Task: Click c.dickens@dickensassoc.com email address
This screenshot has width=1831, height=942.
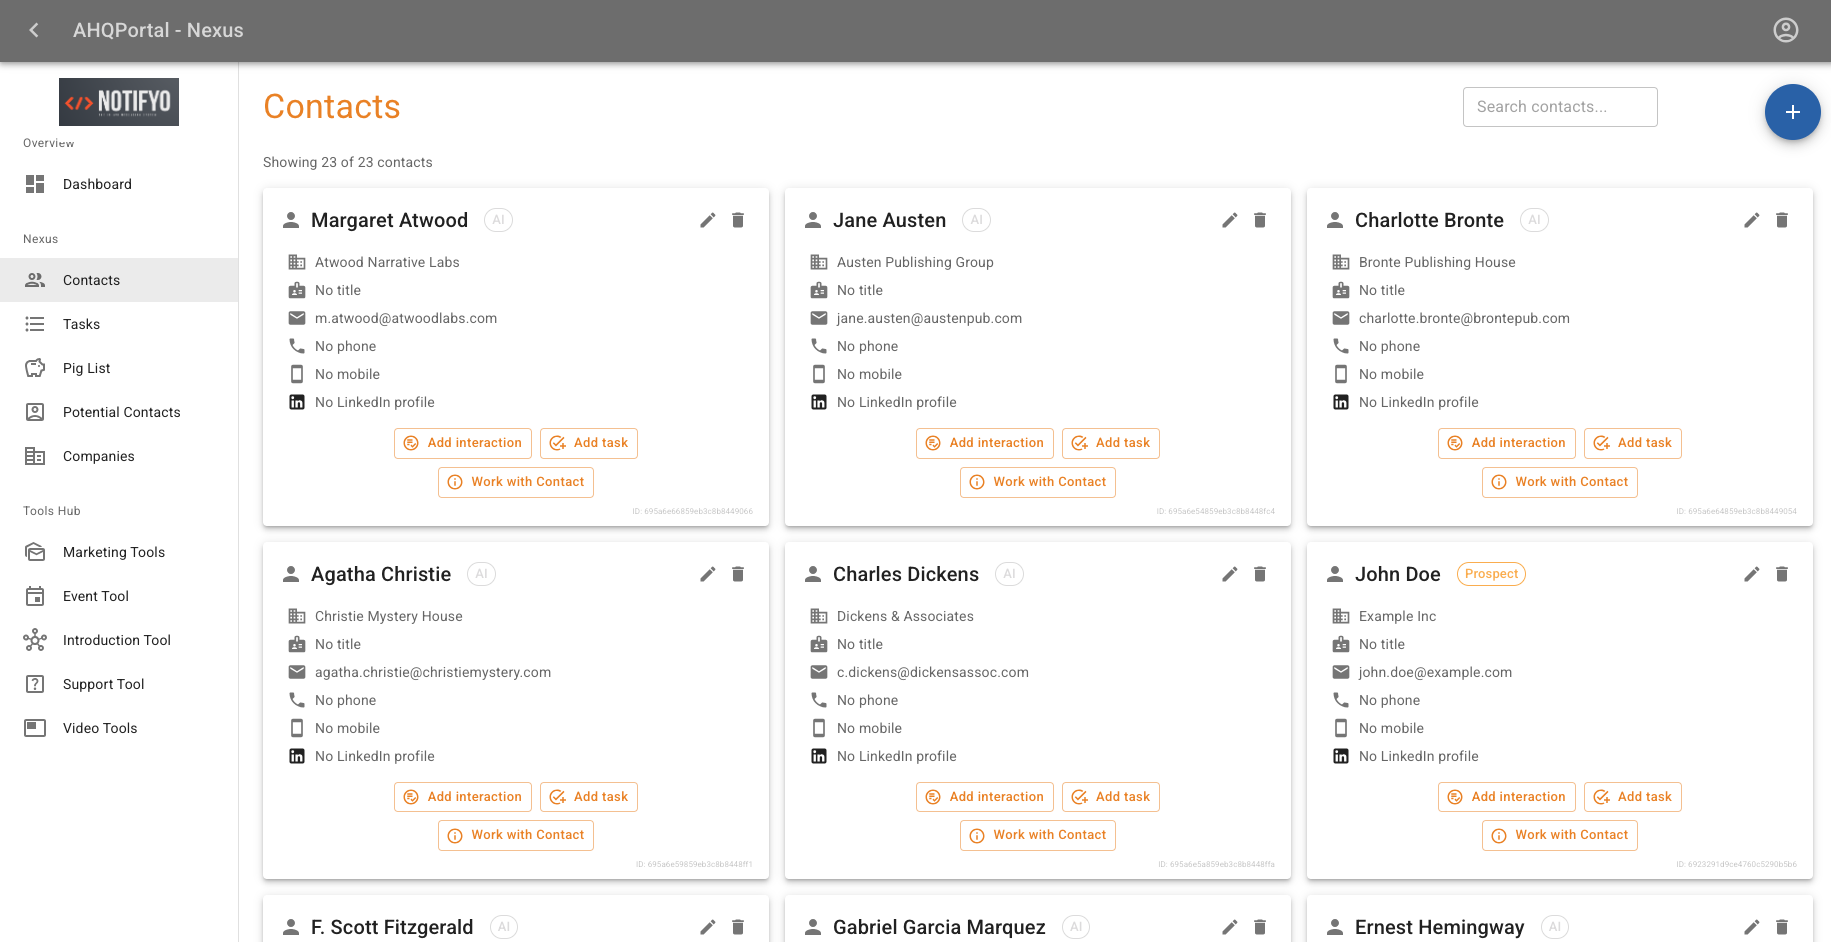Action: (x=932, y=672)
